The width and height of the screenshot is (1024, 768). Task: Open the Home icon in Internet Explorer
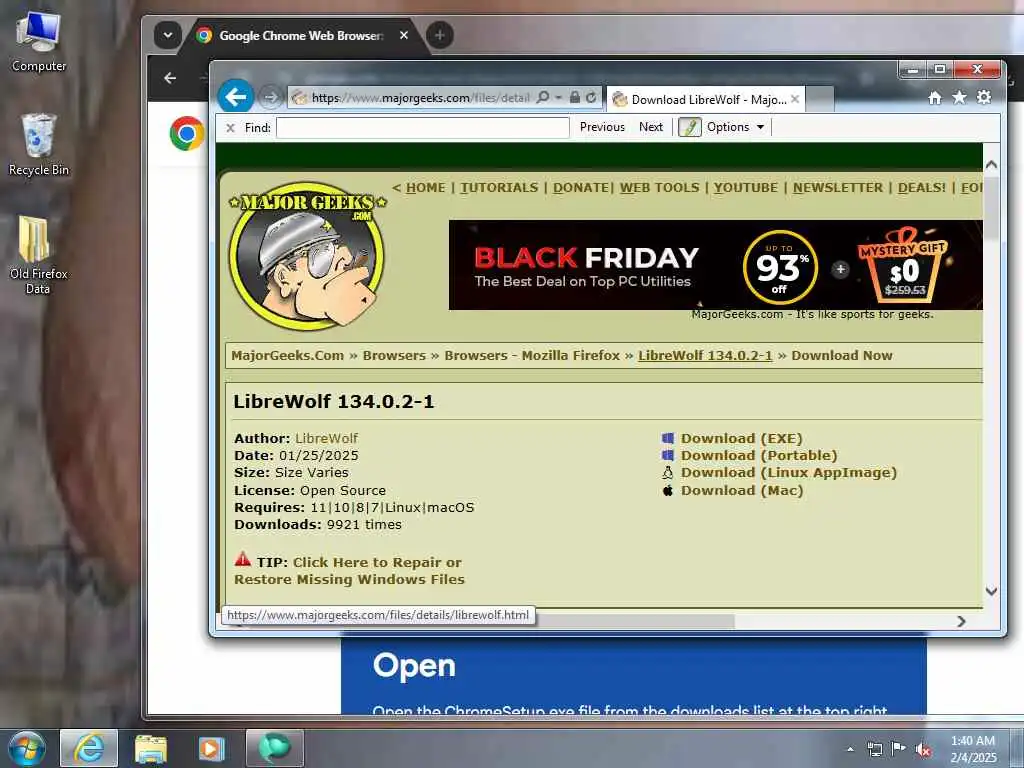(x=935, y=98)
